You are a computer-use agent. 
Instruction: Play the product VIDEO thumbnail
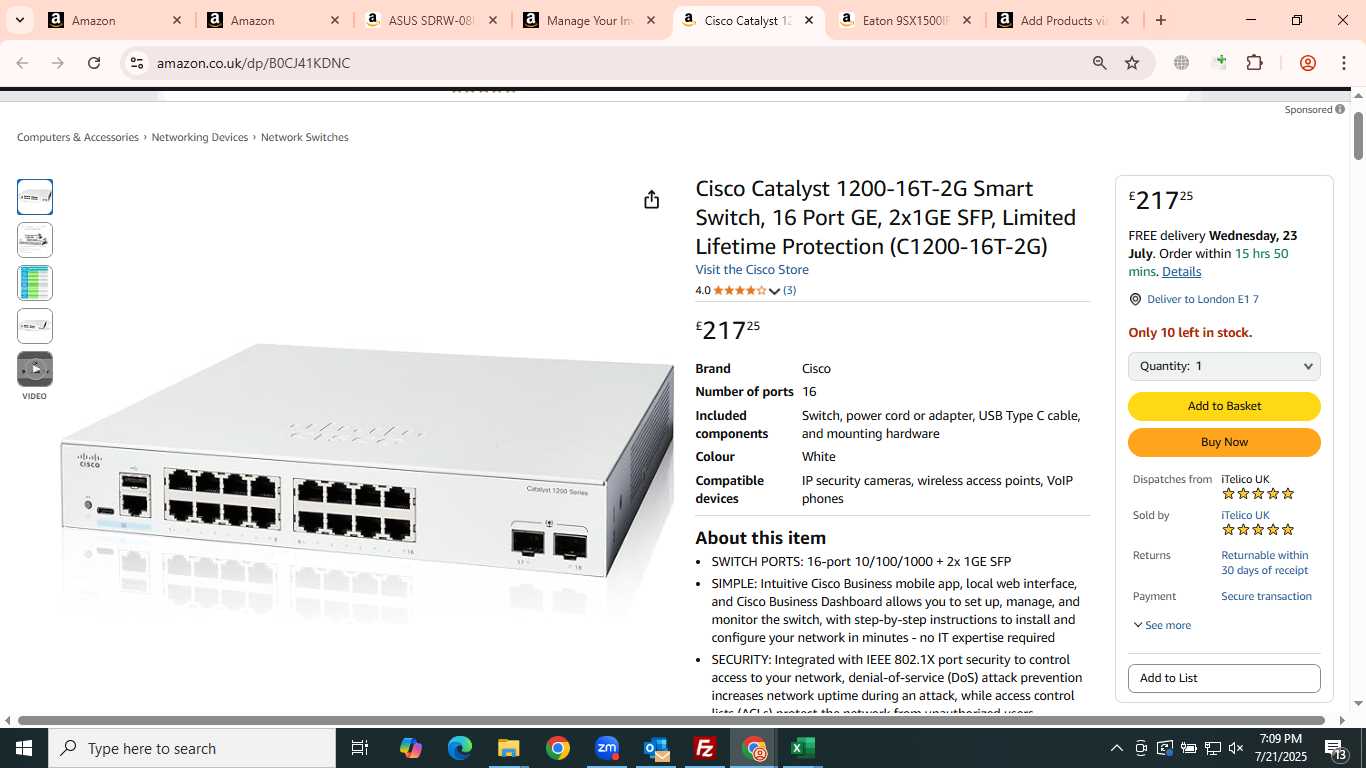(x=35, y=369)
